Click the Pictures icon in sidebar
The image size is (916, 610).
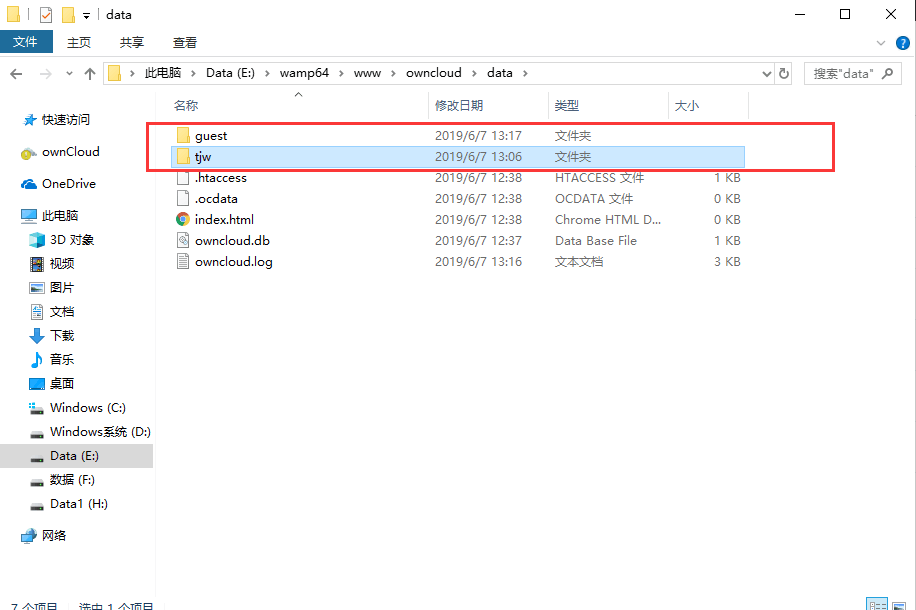pyautogui.click(x=37, y=288)
